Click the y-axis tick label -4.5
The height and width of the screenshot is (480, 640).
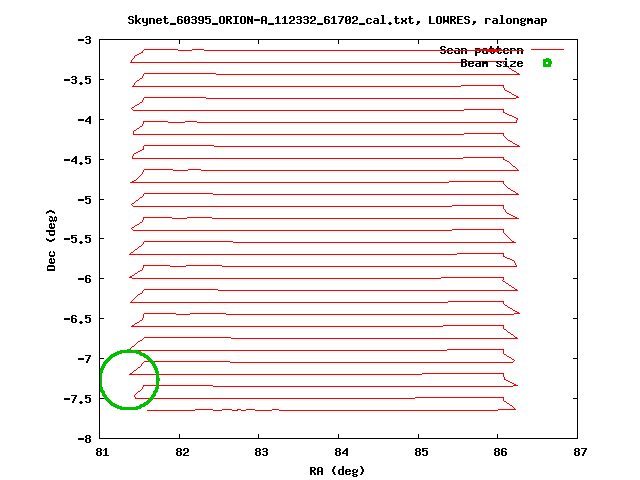pos(78,160)
